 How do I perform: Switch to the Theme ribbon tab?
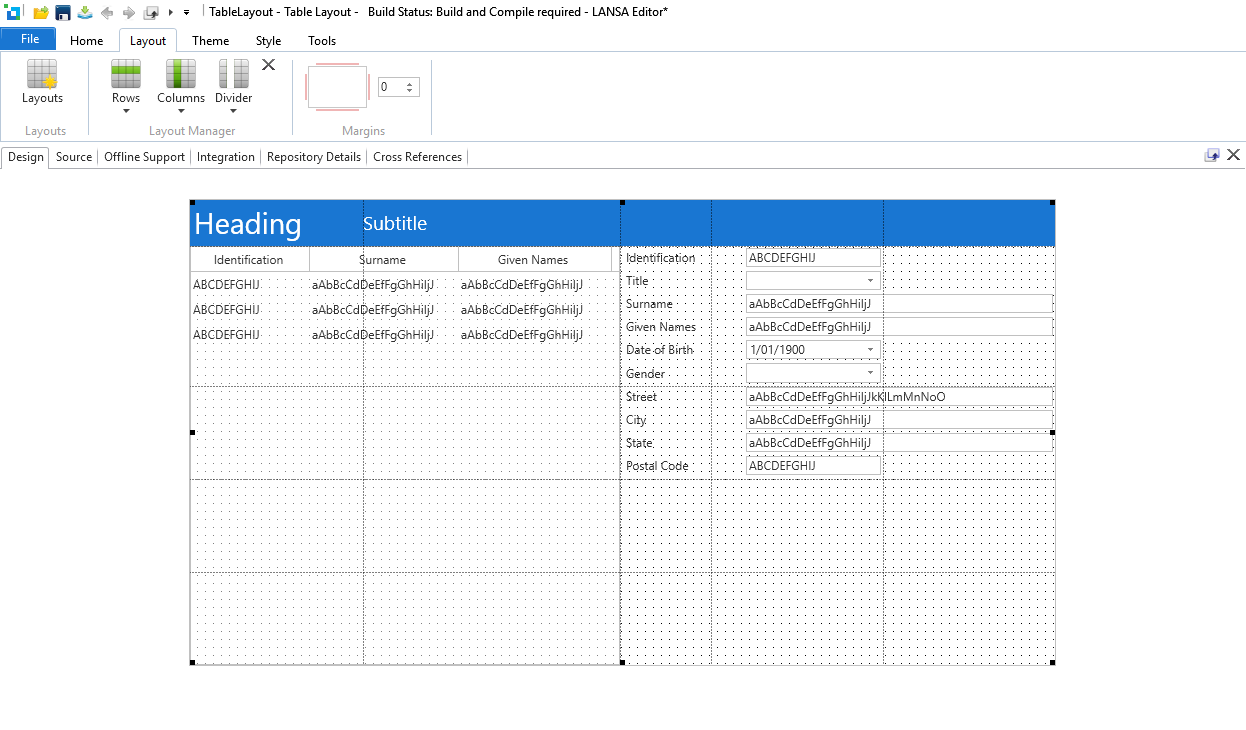click(210, 41)
